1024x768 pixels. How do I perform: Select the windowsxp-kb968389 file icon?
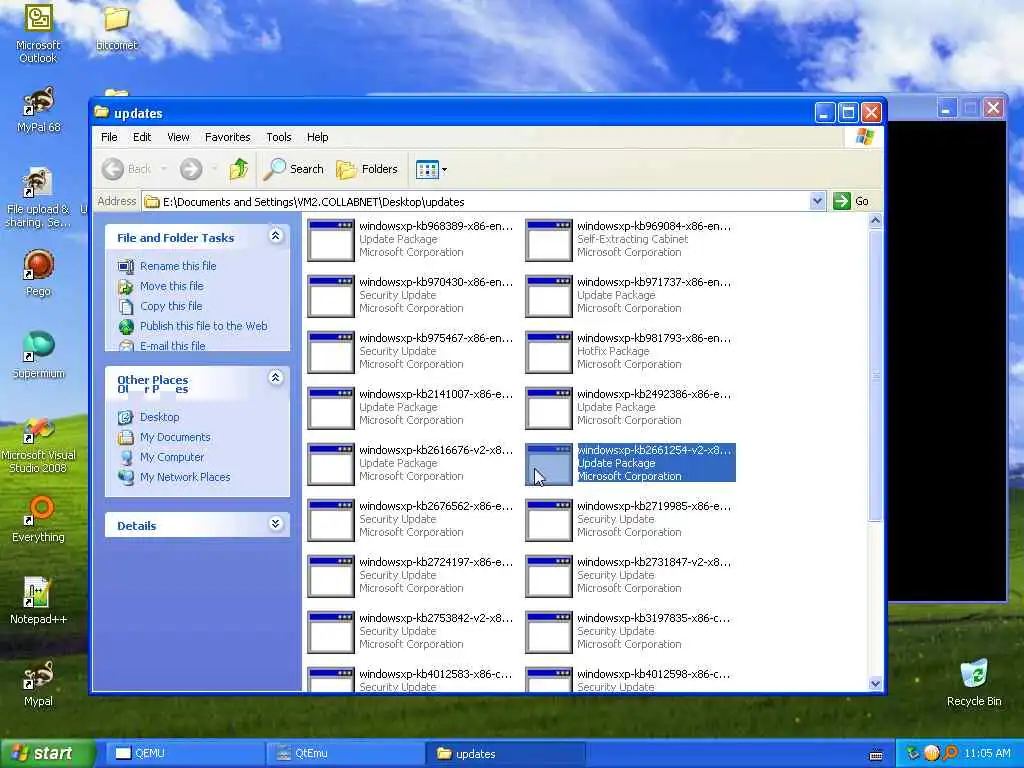(x=330, y=240)
